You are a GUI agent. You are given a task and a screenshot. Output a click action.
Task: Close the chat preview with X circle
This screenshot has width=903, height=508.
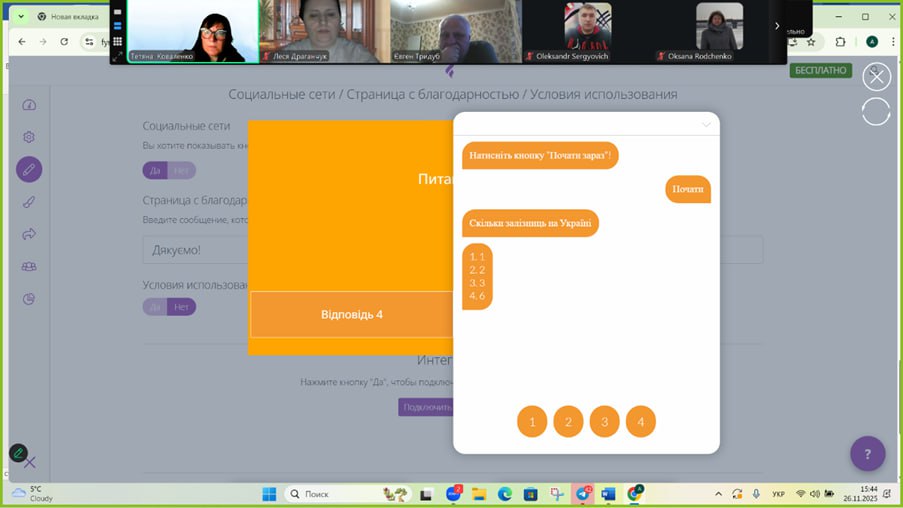876,77
